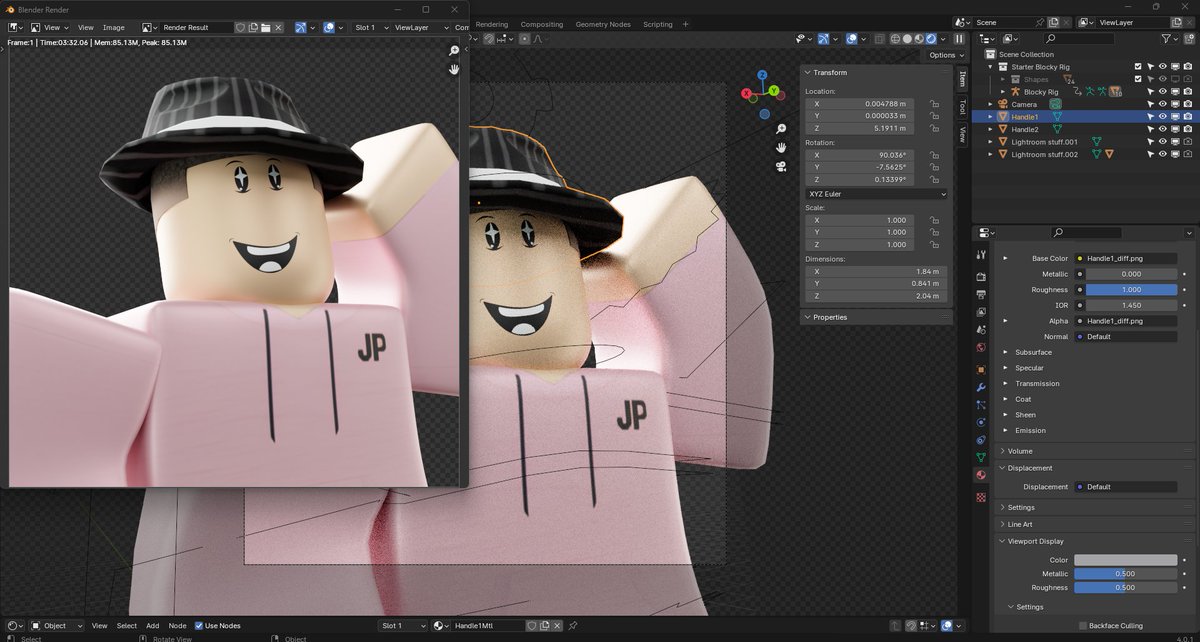Uncheck Starter Blocky Rig collection checkbox
1200x642 pixels.
pyautogui.click(x=1138, y=67)
